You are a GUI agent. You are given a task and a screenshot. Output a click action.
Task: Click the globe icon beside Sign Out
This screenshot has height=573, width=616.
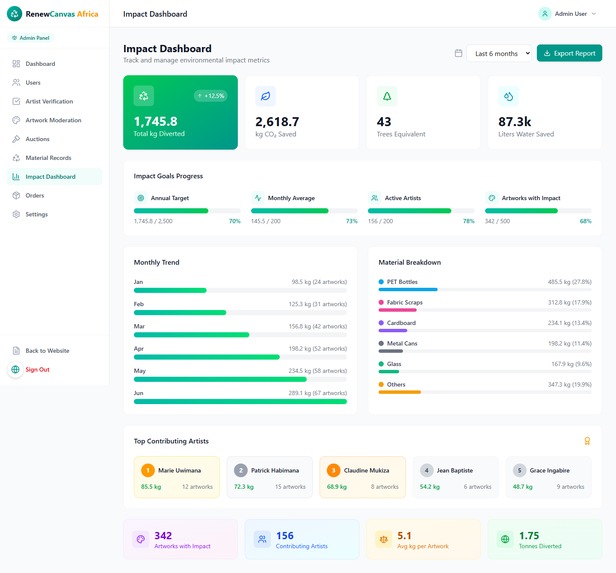[15, 370]
